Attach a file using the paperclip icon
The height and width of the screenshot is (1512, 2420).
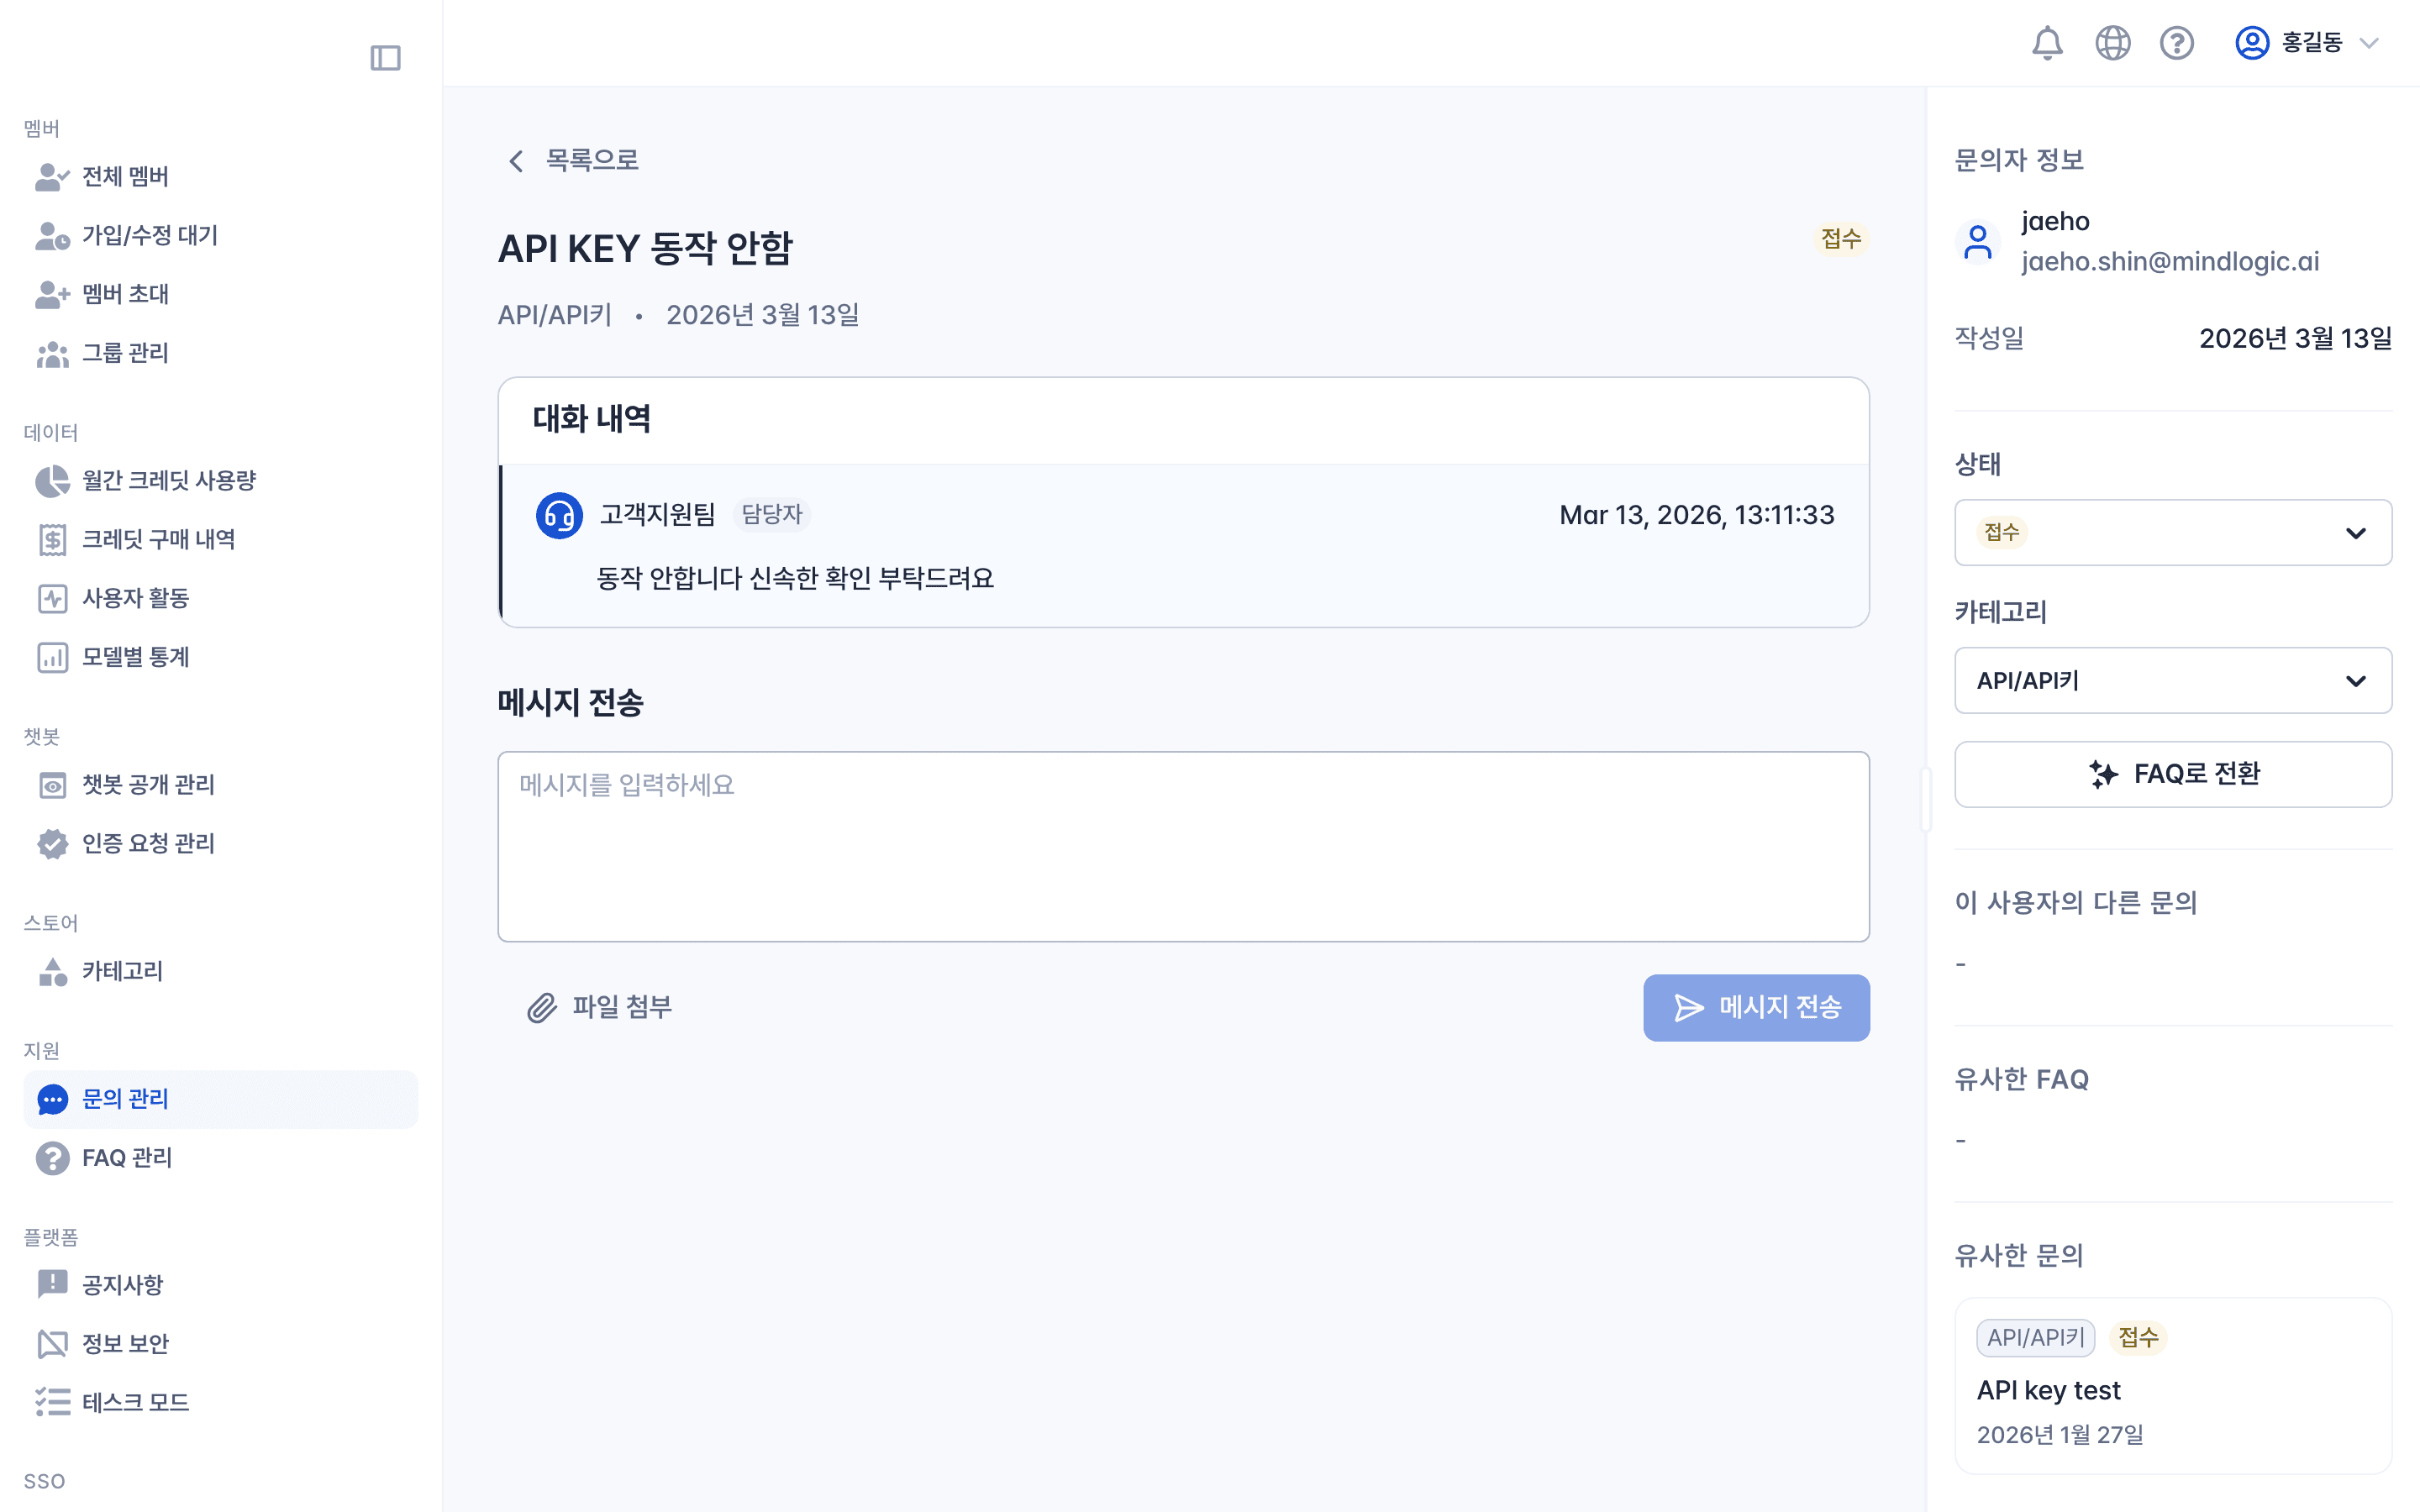coord(541,1007)
